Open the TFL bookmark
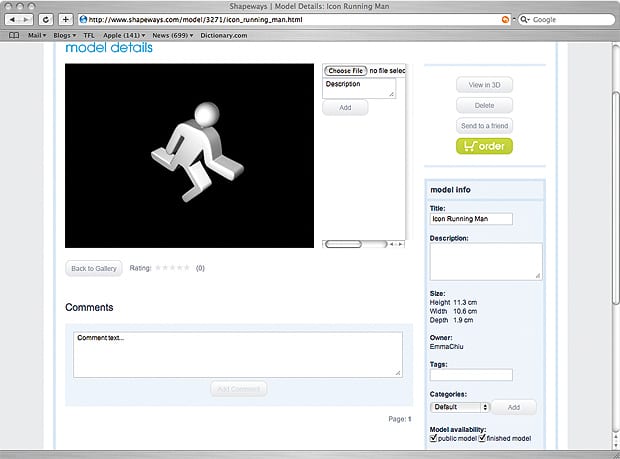 click(x=89, y=35)
